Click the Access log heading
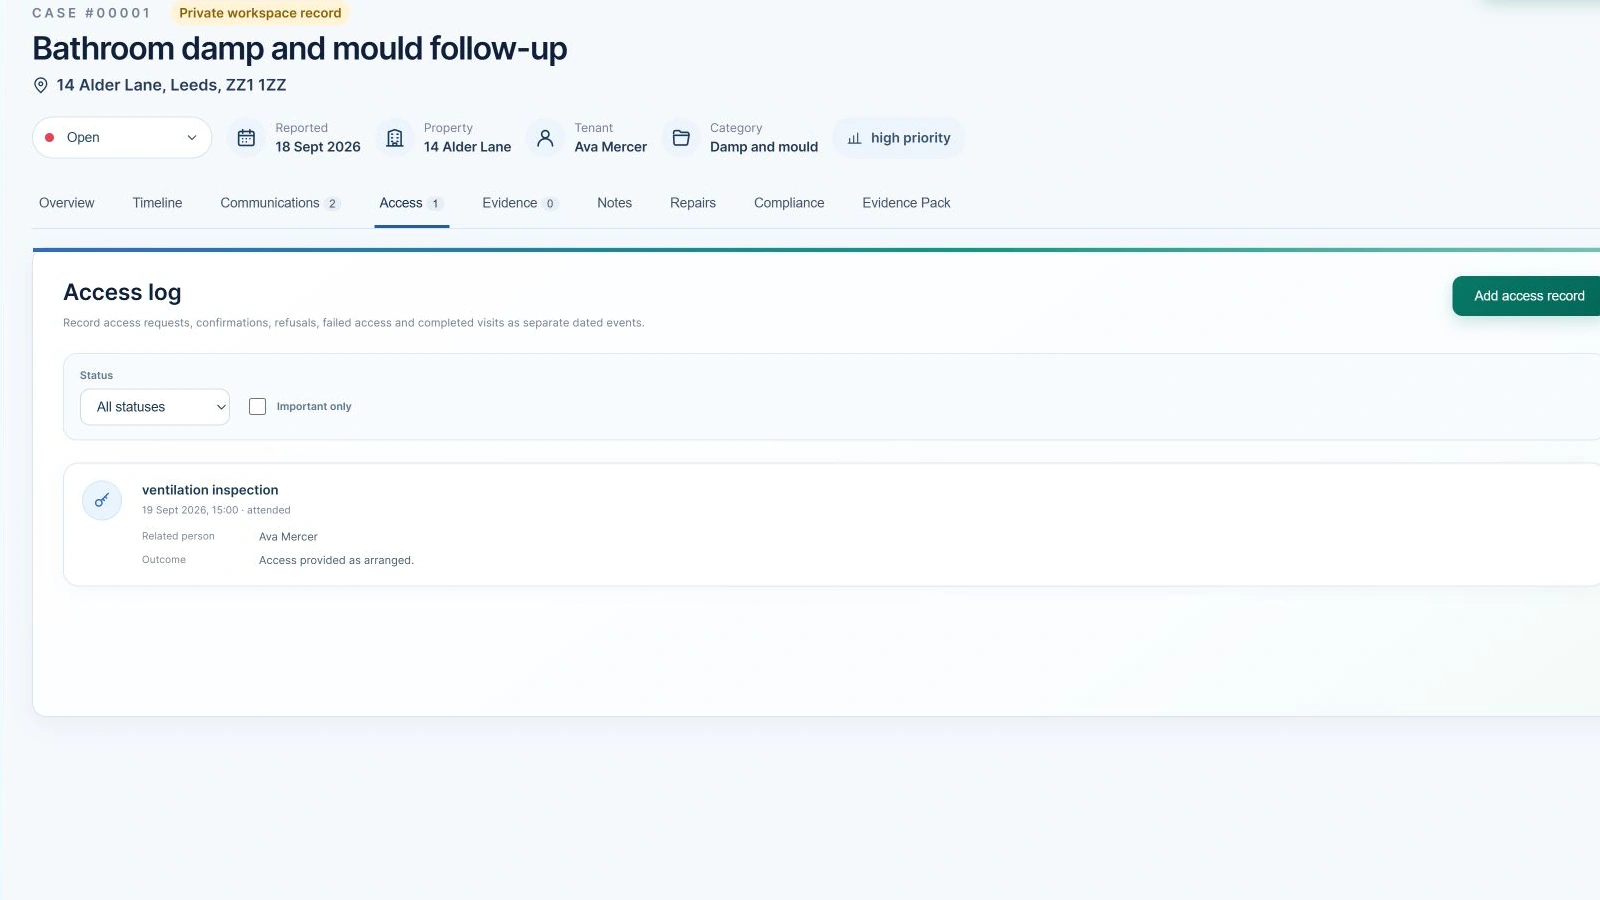 click(122, 292)
